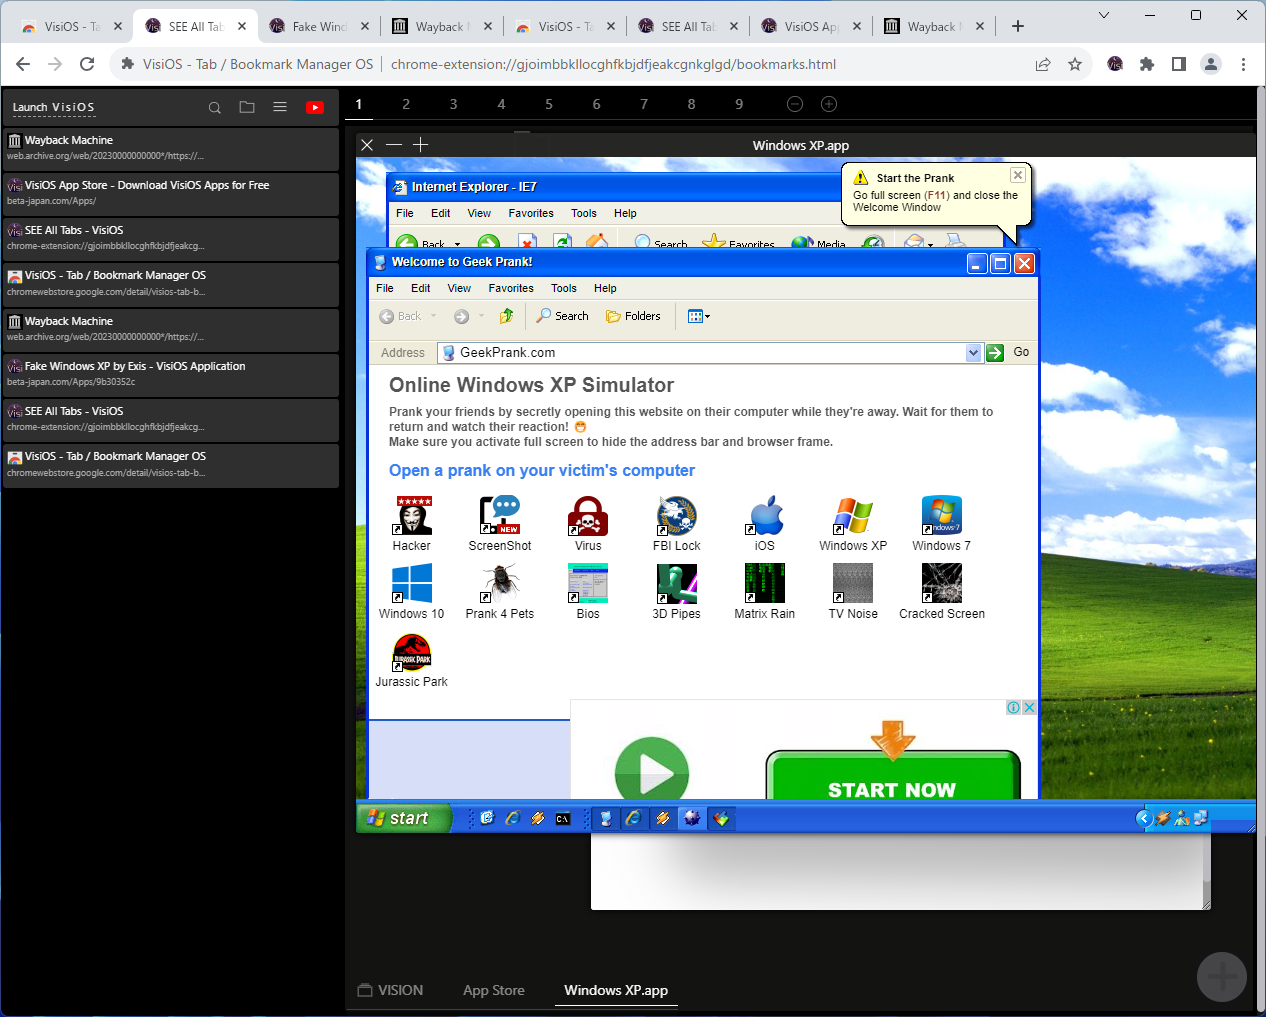
Task: Expand the address bar dropdown arrow
Action: pyautogui.click(x=974, y=352)
